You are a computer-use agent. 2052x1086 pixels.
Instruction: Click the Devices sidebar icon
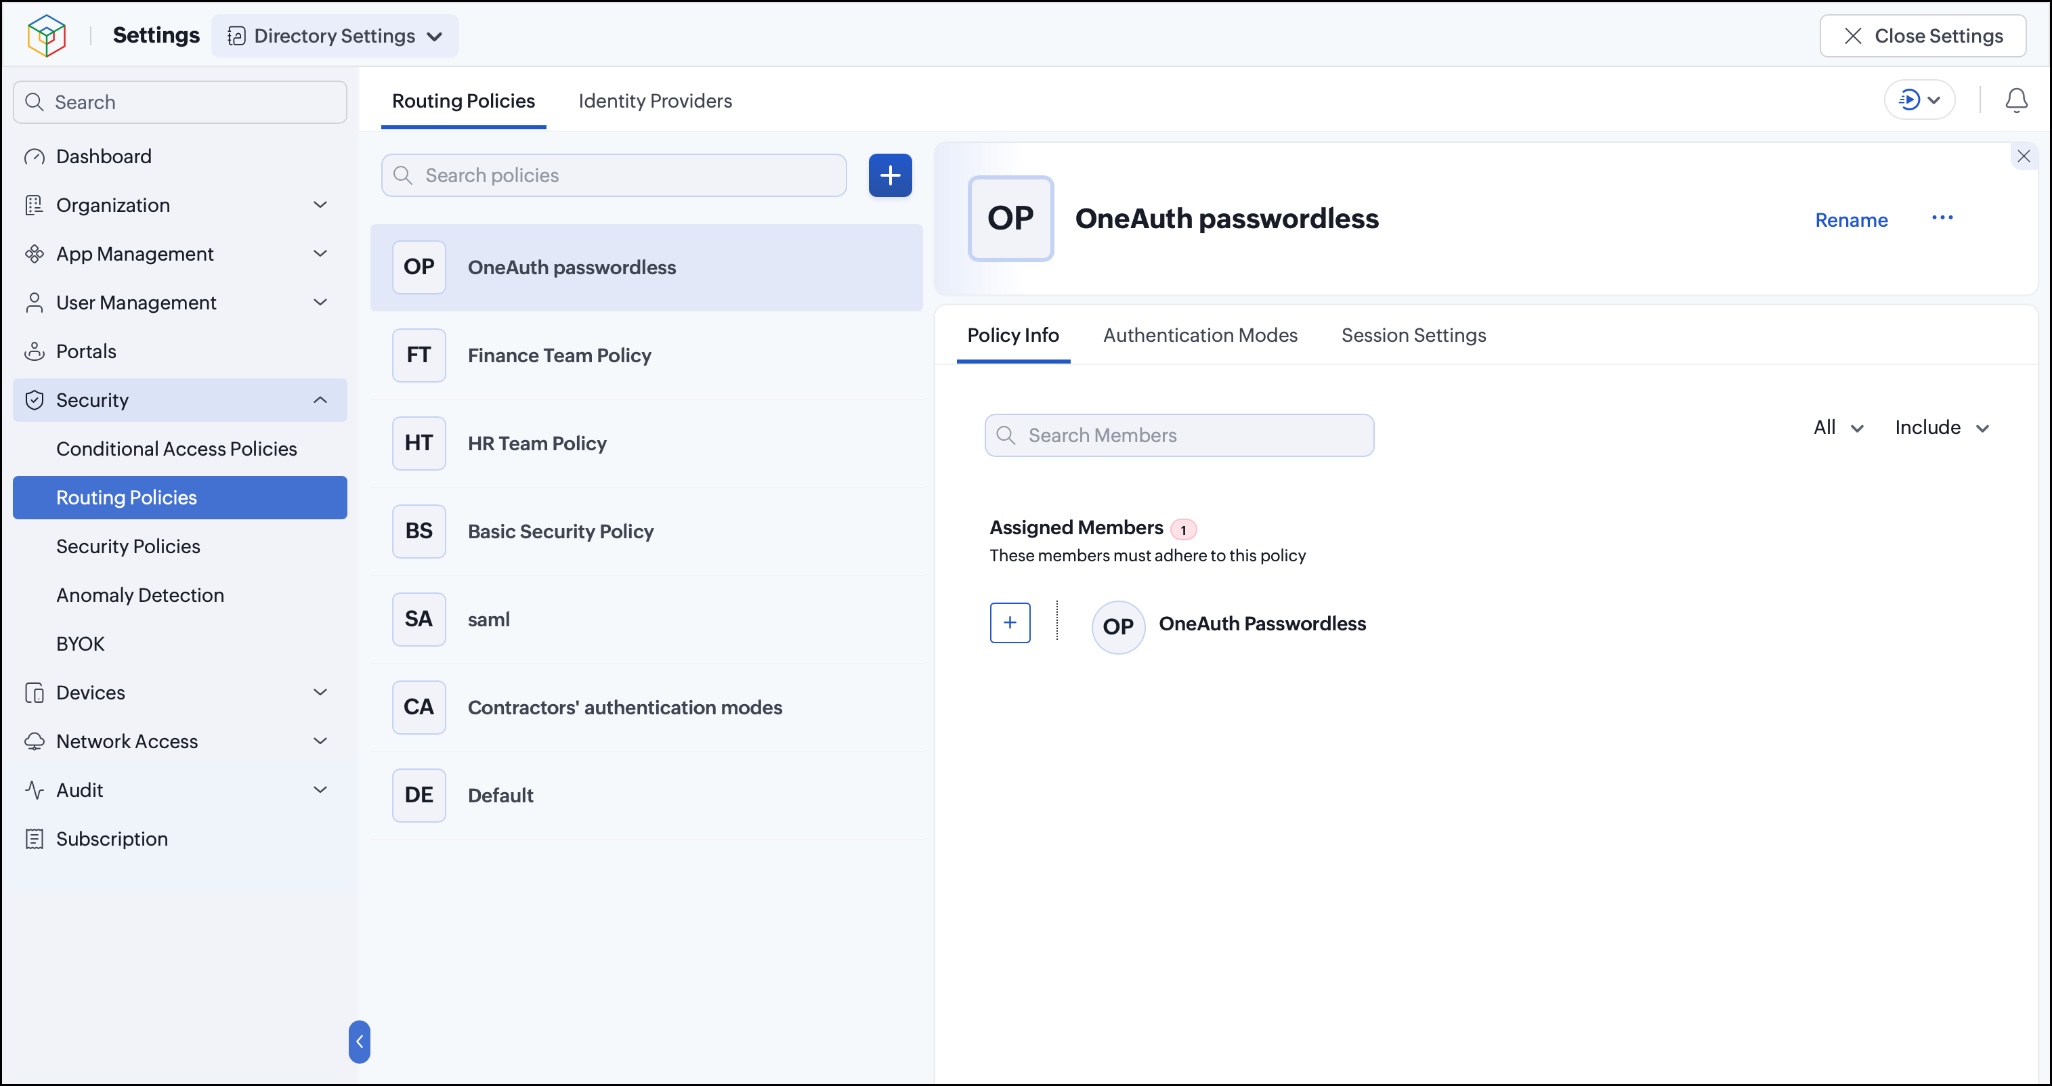(34, 693)
